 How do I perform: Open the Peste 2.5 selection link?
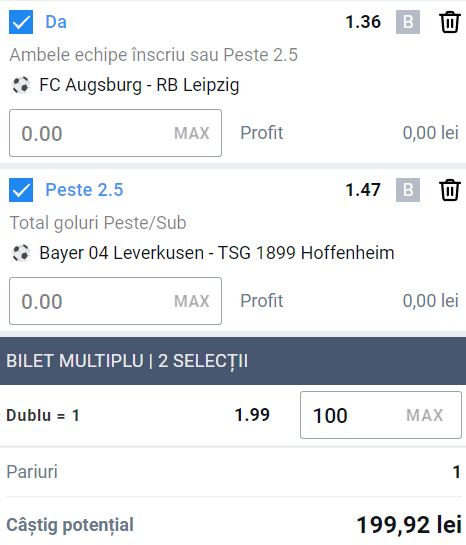[x=84, y=190]
